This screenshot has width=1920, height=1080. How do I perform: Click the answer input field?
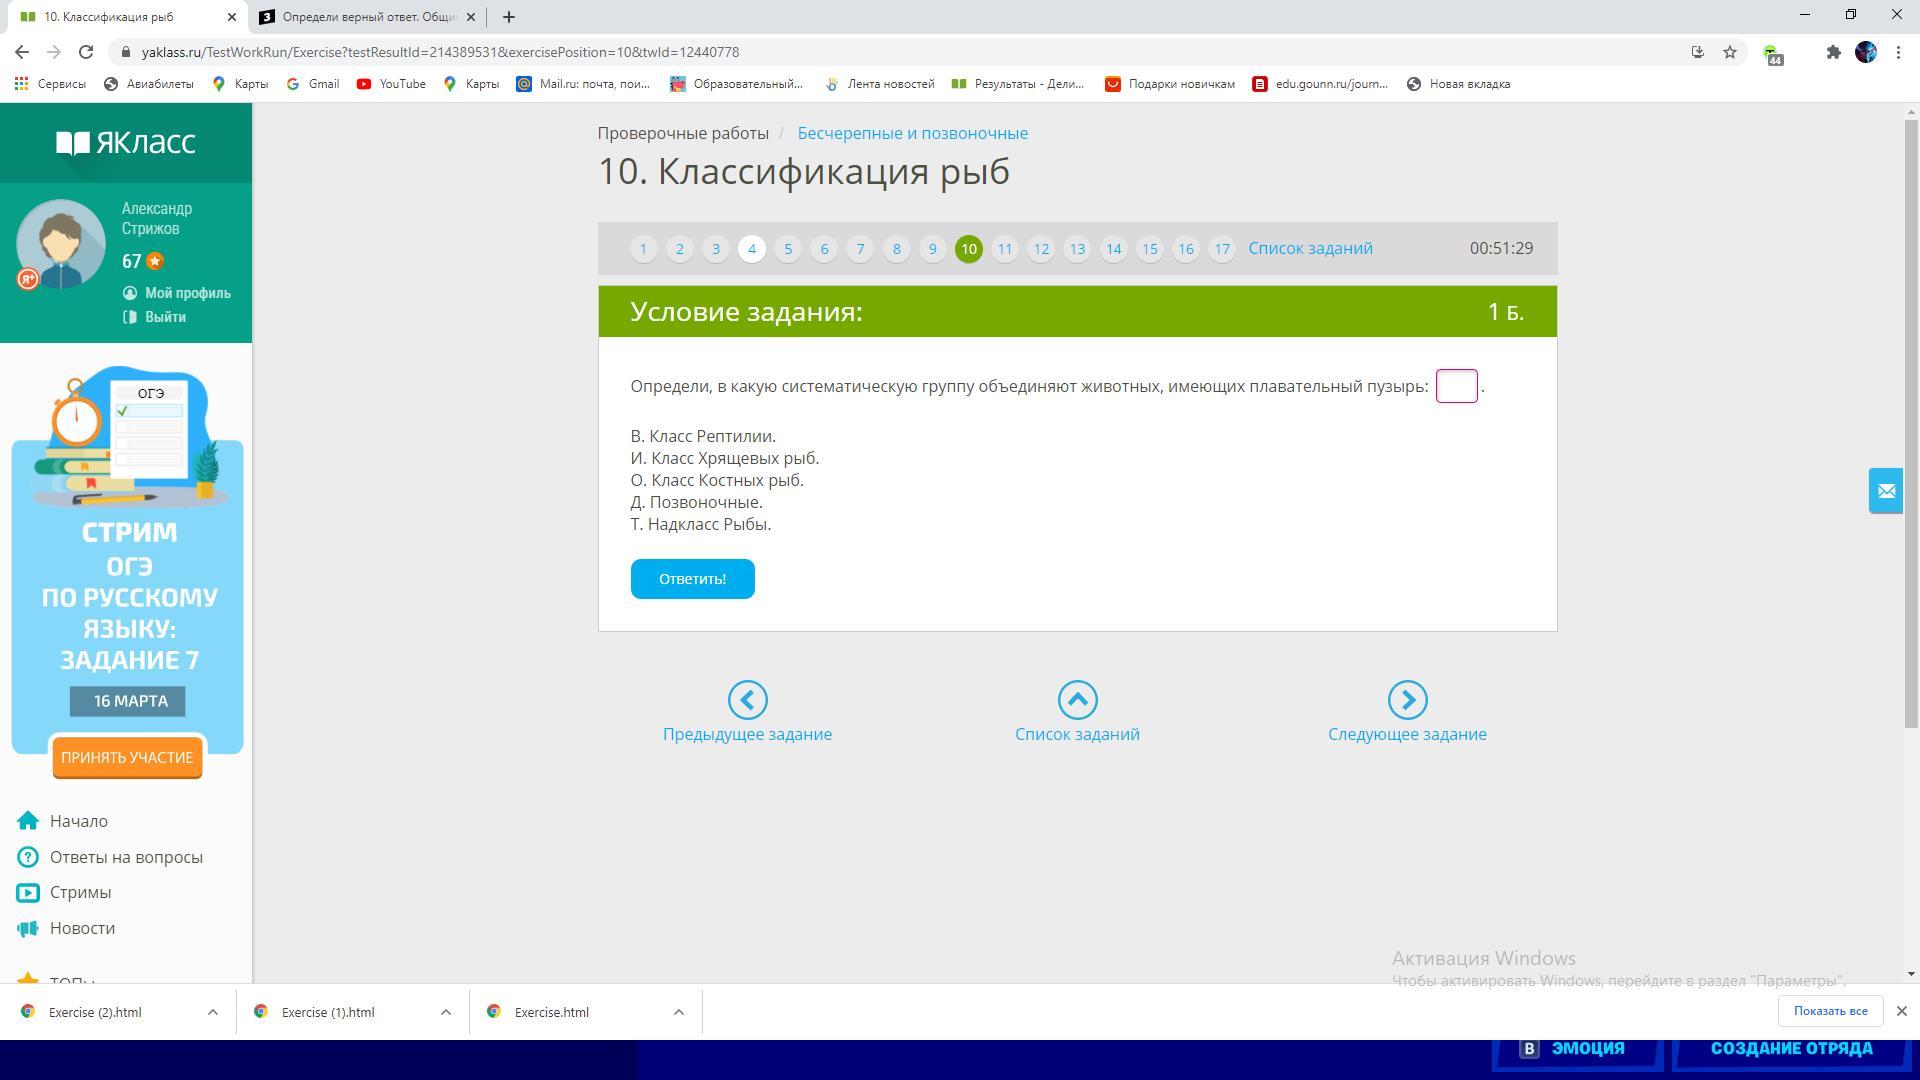1456,386
